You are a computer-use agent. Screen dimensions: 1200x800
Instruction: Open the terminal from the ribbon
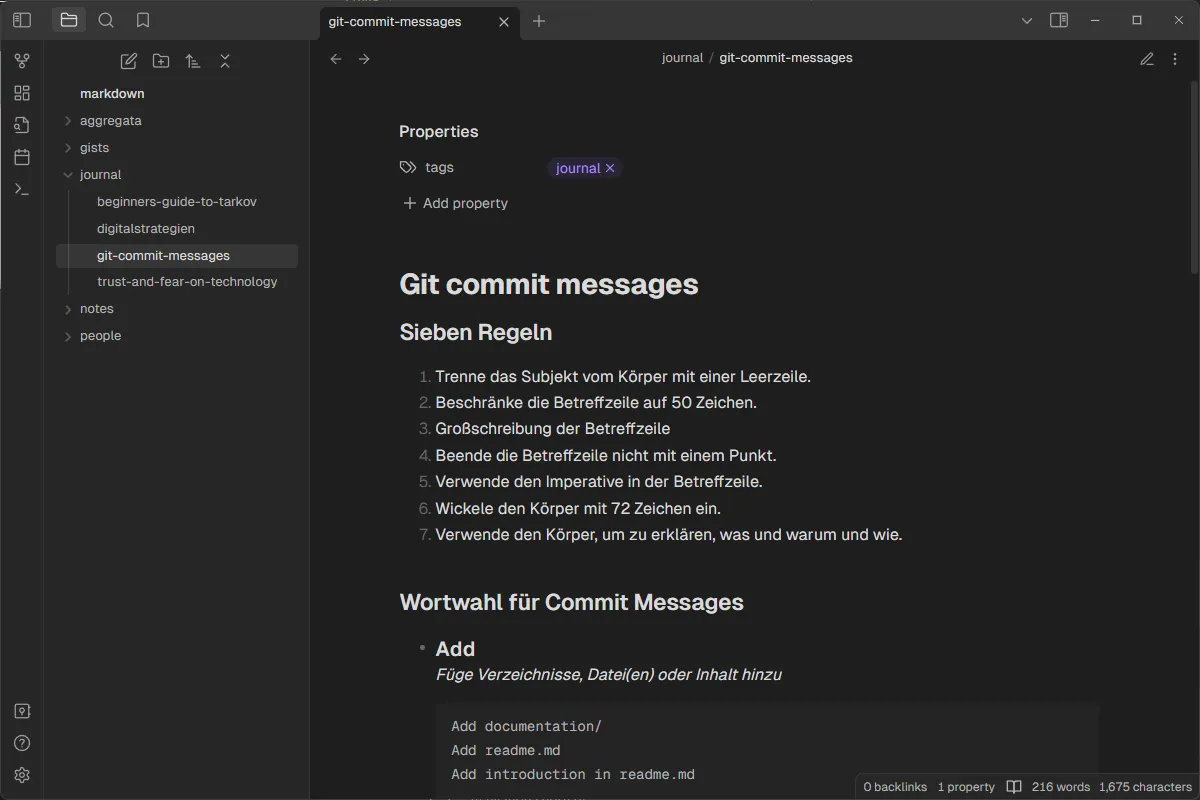21,189
